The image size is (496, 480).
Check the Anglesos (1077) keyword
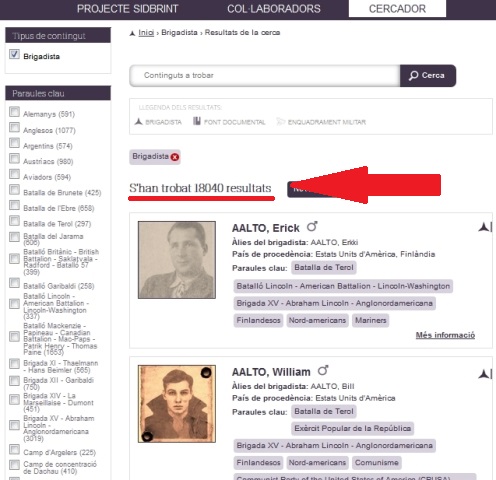point(14,127)
